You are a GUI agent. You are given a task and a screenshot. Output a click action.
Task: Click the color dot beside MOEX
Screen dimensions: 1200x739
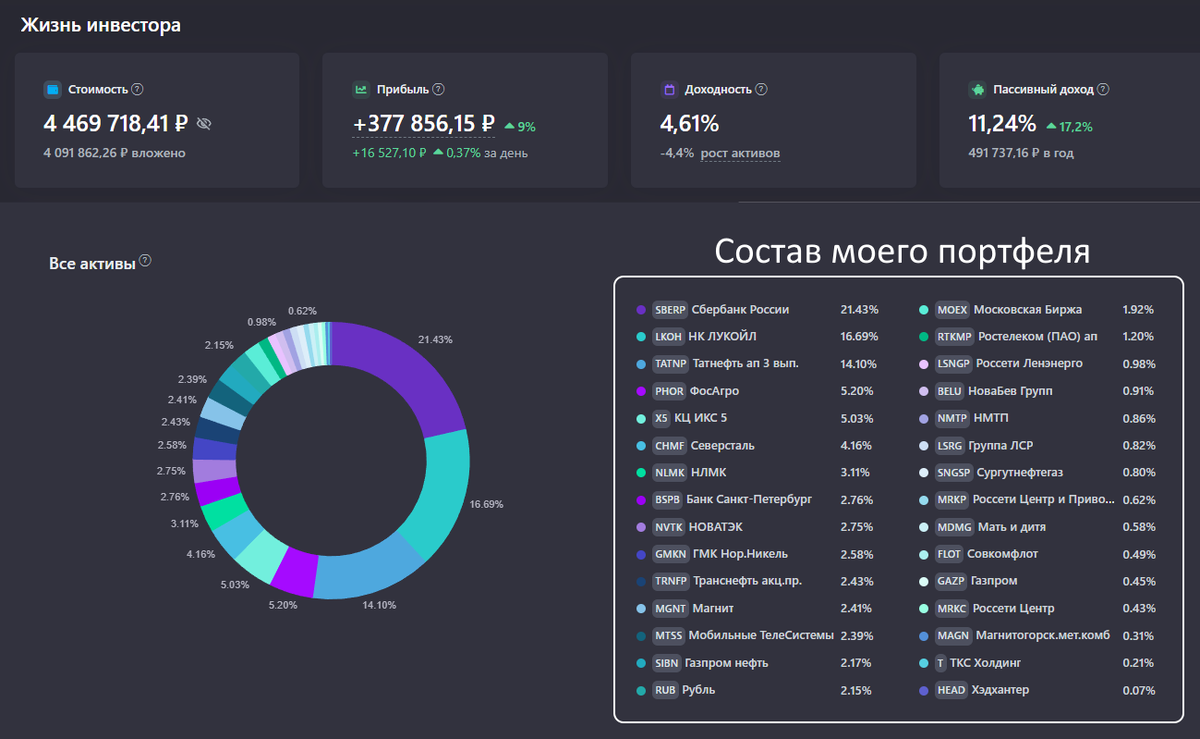coord(925,310)
